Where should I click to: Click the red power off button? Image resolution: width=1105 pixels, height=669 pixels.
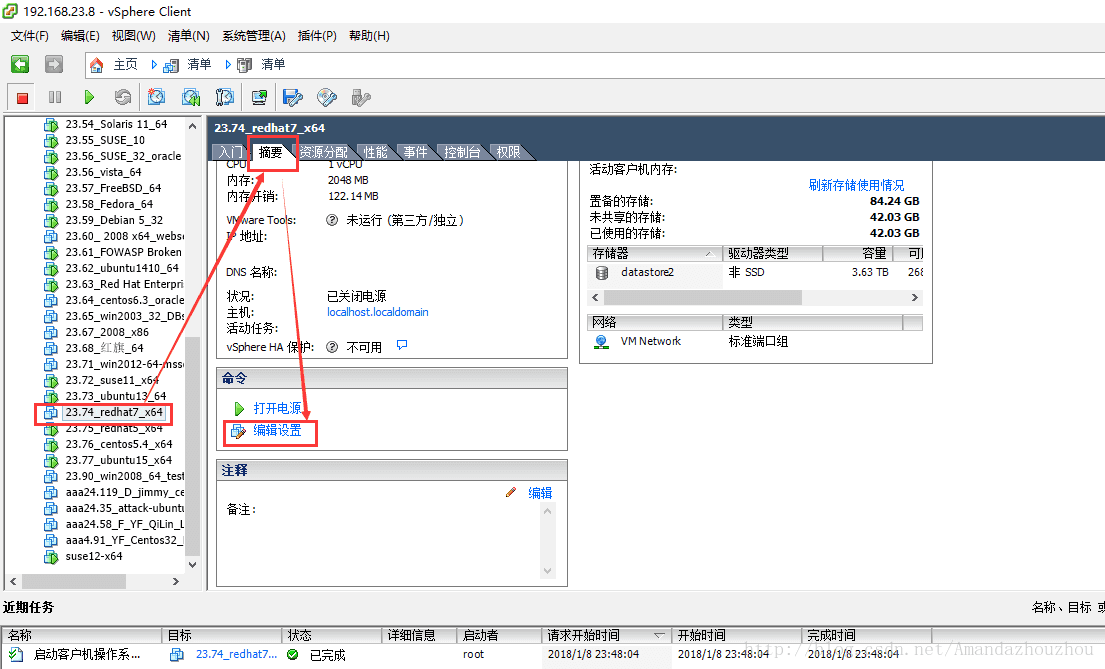[x=23, y=97]
